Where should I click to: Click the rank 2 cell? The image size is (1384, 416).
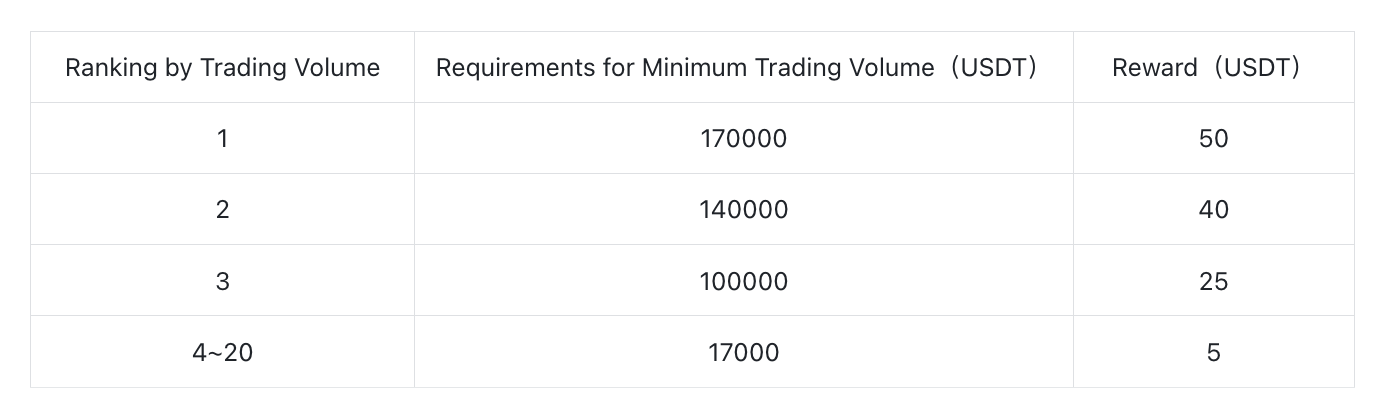222,210
